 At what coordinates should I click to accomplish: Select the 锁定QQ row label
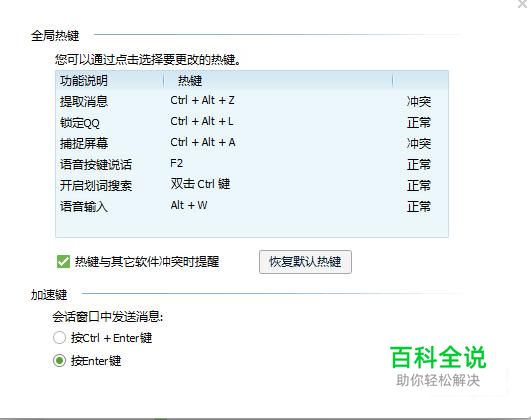(x=80, y=123)
